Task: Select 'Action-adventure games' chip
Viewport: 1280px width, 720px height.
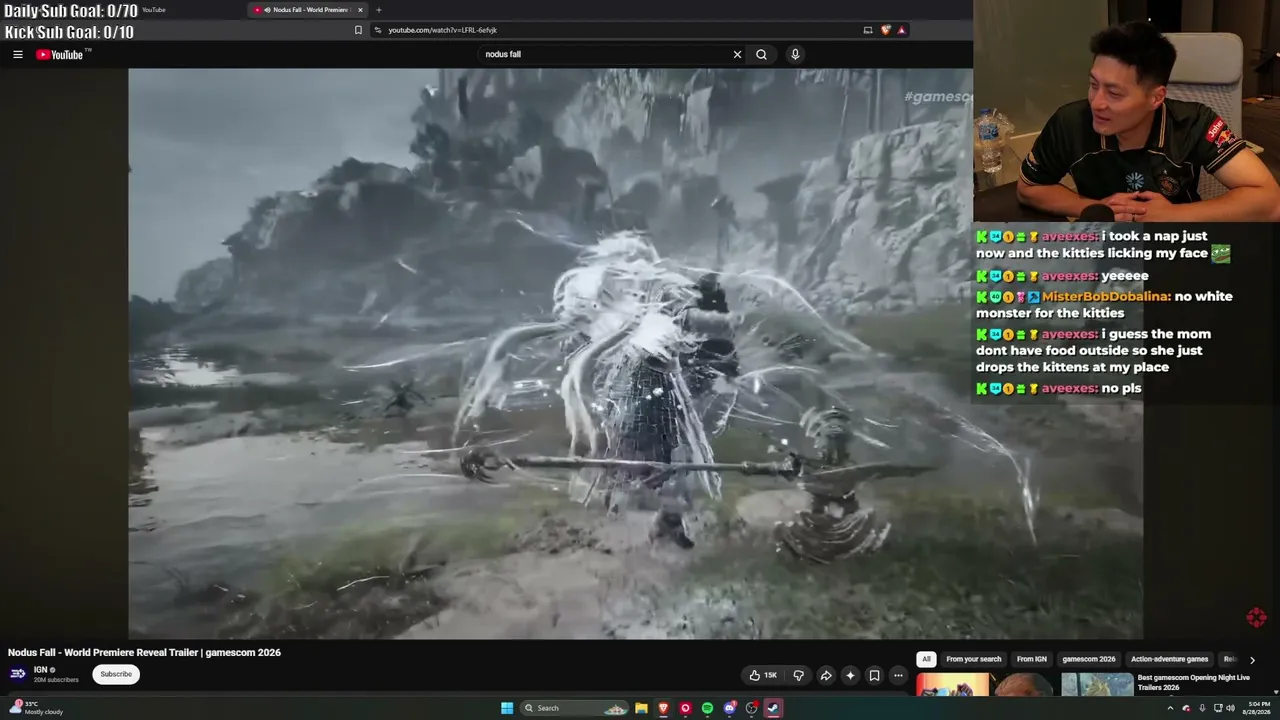Action: 1169,659
